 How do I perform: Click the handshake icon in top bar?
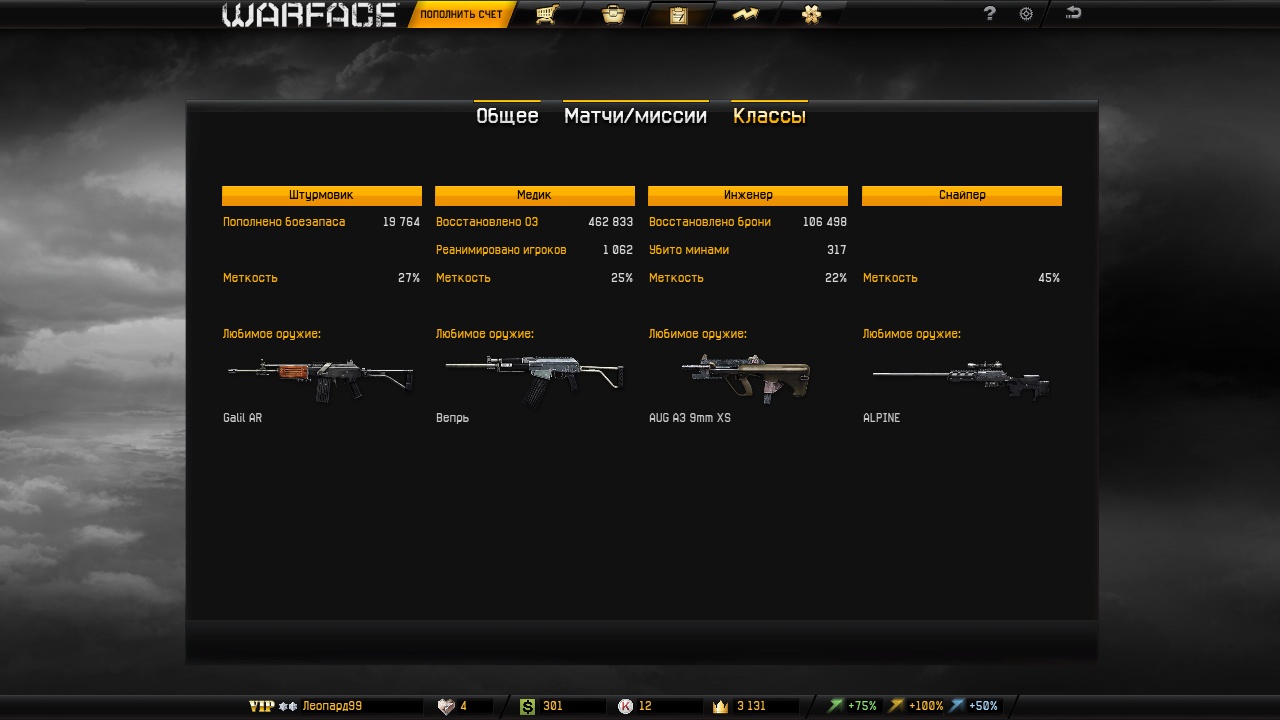pos(745,14)
